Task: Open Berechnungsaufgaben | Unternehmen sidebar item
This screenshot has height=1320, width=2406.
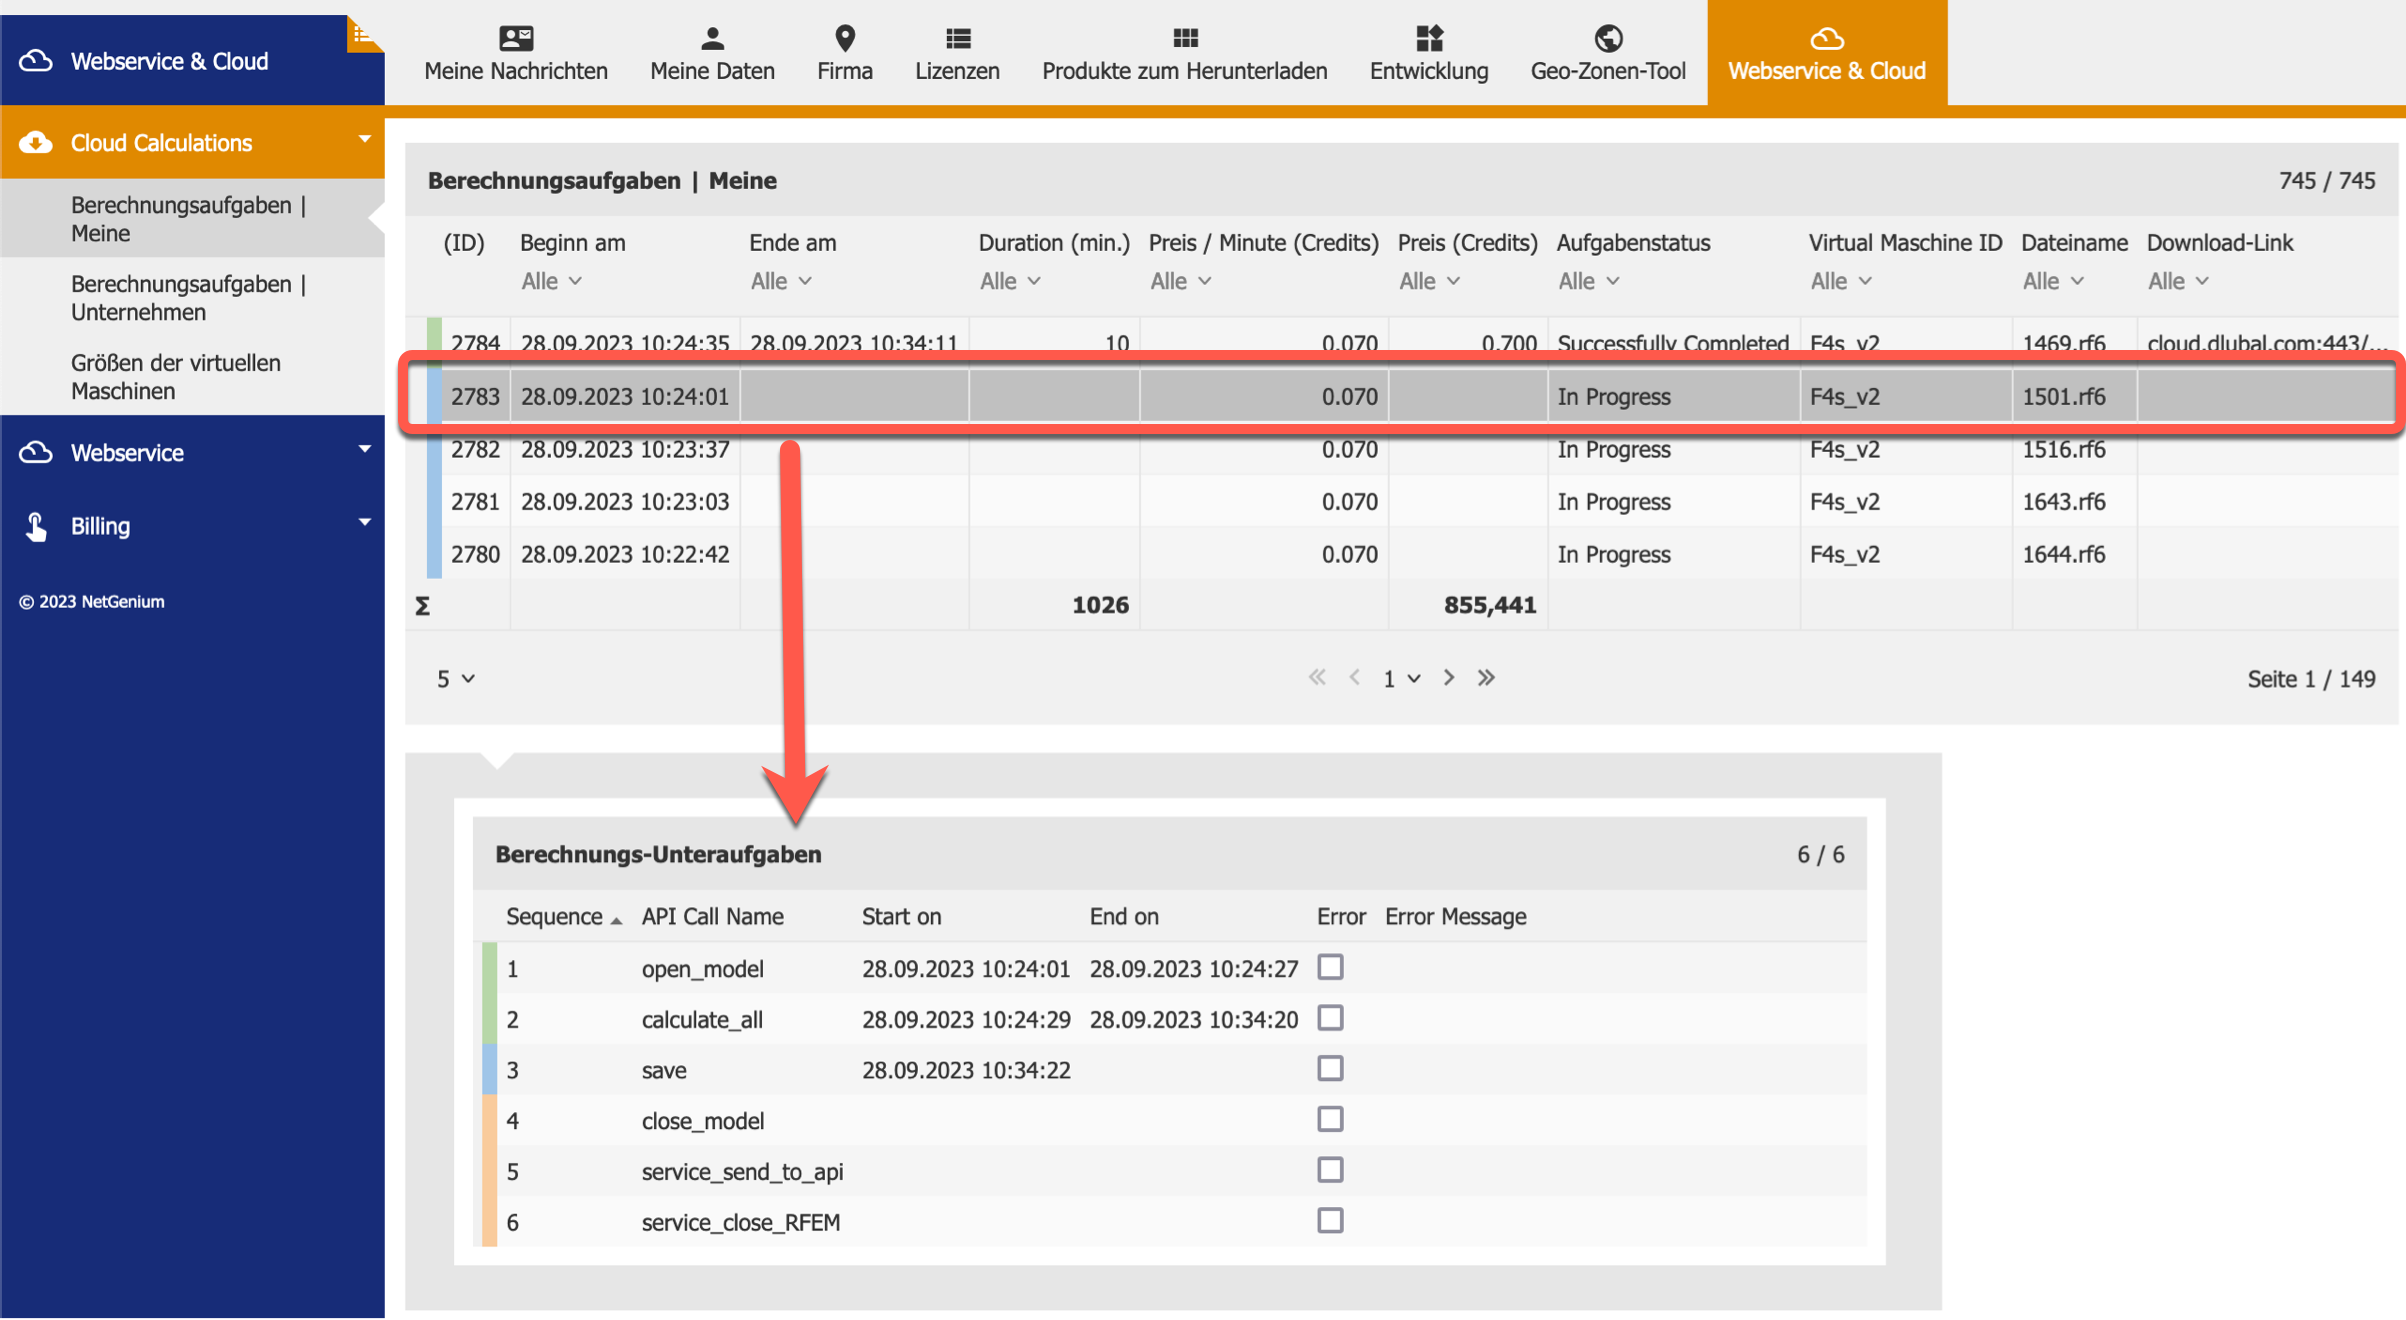Action: (x=189, y=298)
